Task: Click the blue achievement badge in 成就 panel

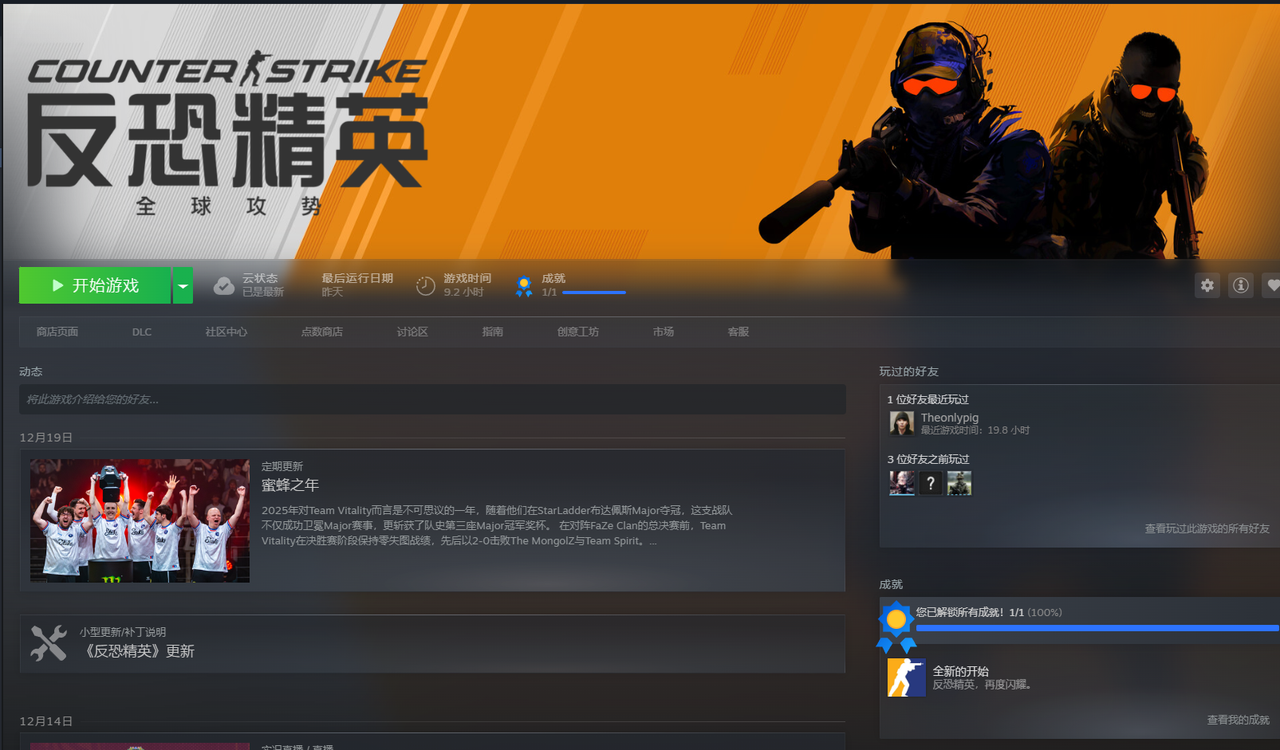Action: 896,626
